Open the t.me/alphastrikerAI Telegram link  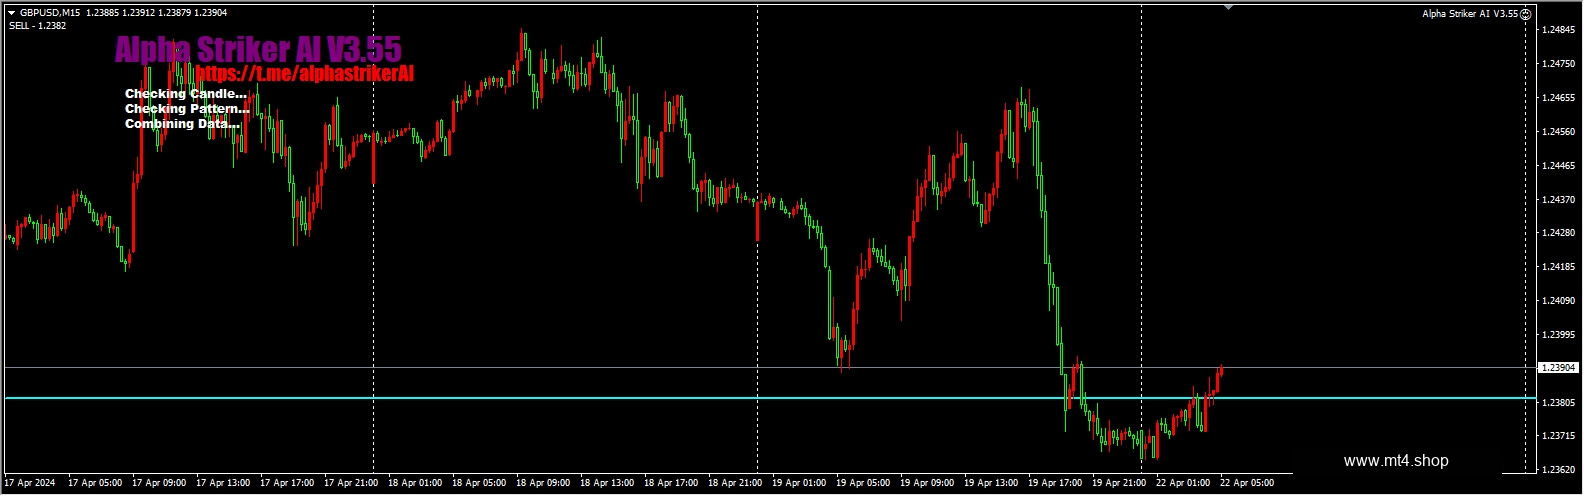point(304,74)
